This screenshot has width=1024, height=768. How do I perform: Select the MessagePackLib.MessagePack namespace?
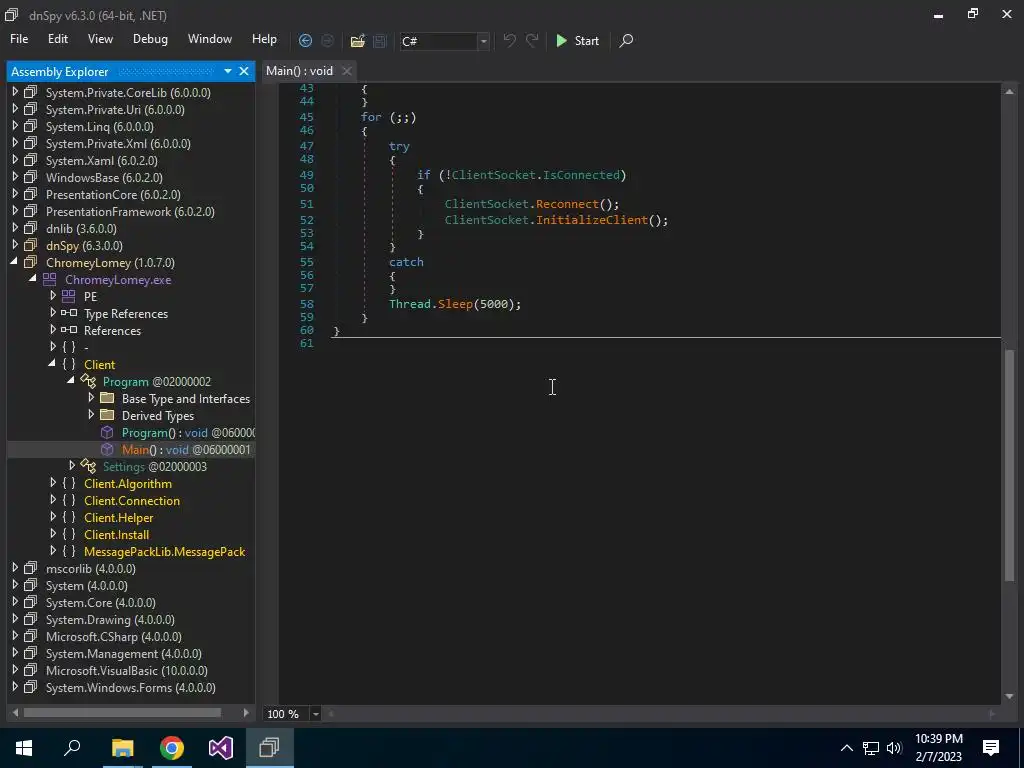tap(165, 551)
